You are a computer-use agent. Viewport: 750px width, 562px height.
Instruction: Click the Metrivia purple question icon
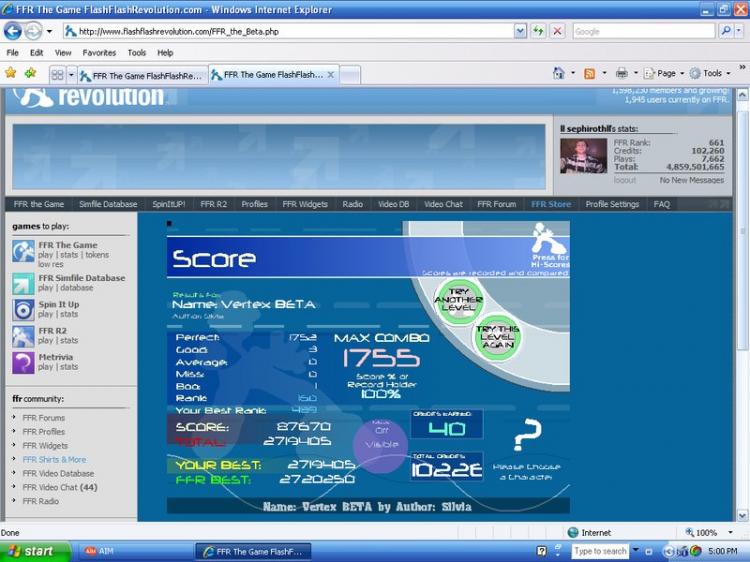tap(23, 362)
